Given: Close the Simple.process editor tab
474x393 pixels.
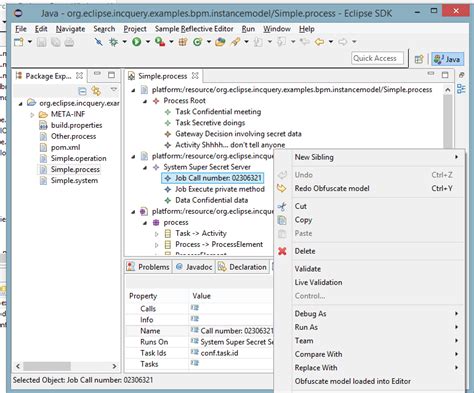Looking at the screenshot, I should click(195, 76).
